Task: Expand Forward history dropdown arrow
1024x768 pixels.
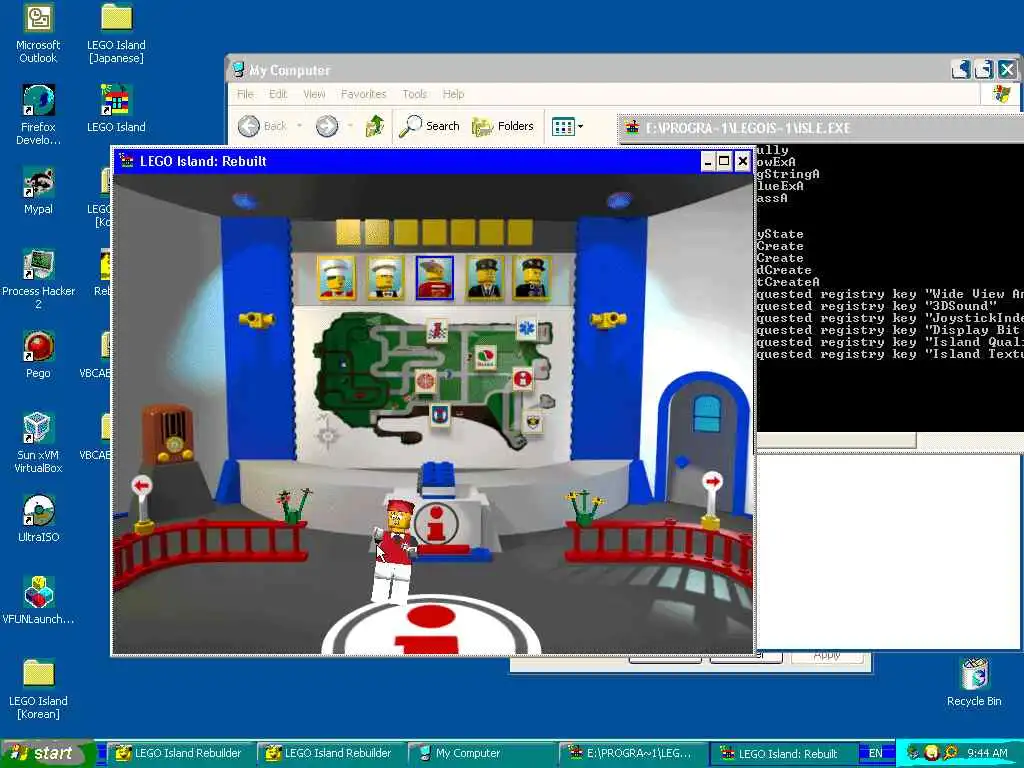Action: [x=350, y=126]
